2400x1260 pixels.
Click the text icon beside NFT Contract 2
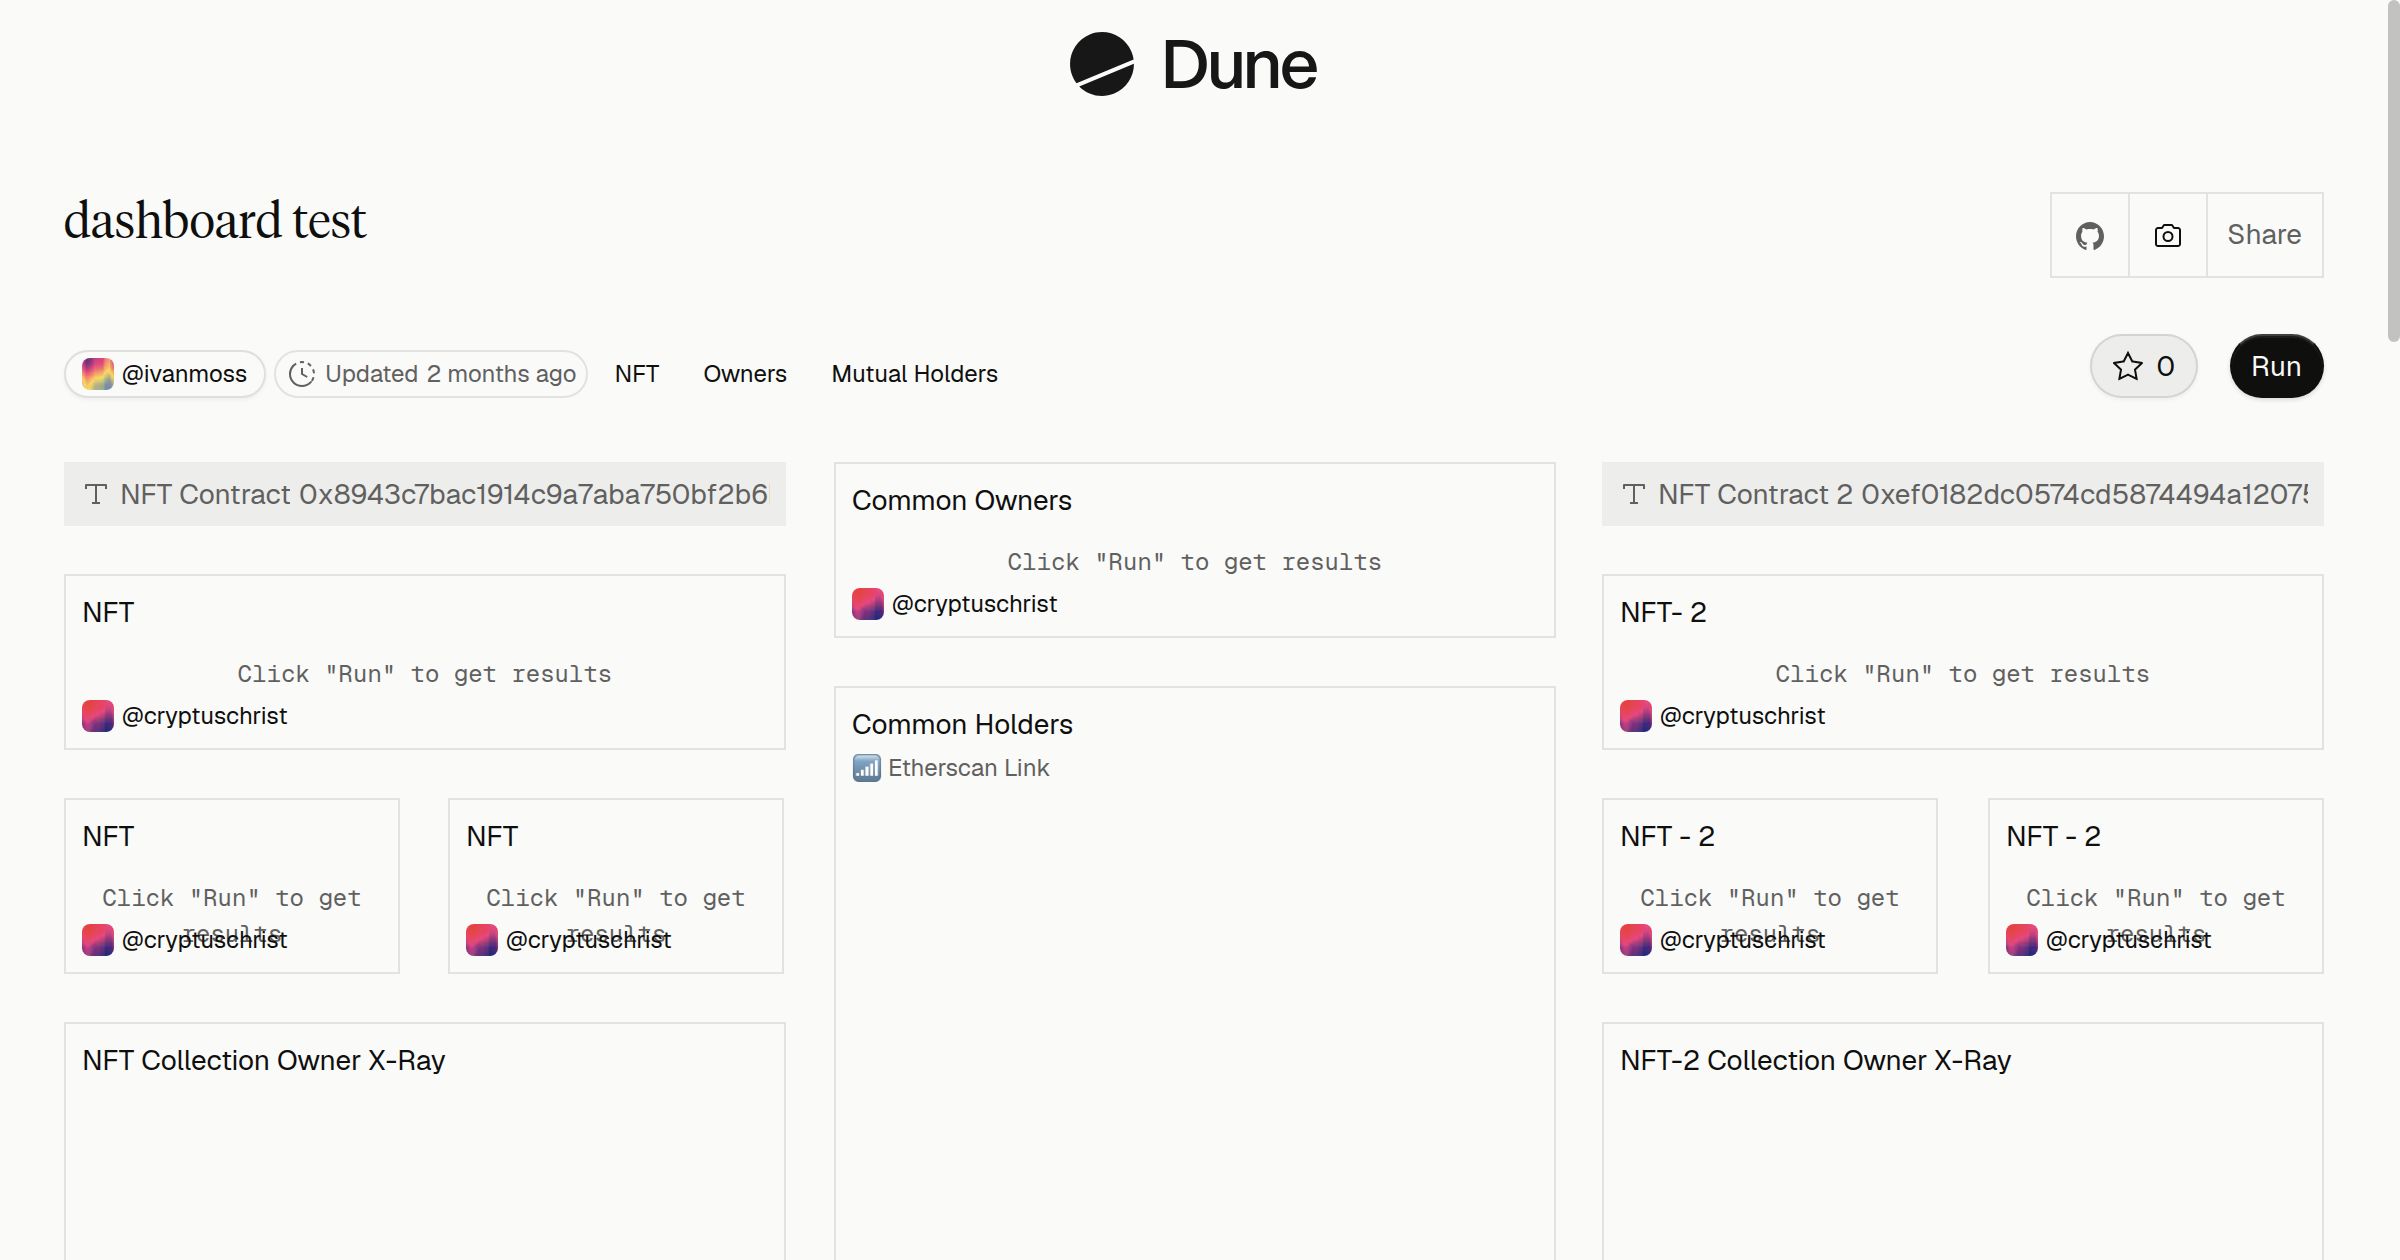(1634, 494)
